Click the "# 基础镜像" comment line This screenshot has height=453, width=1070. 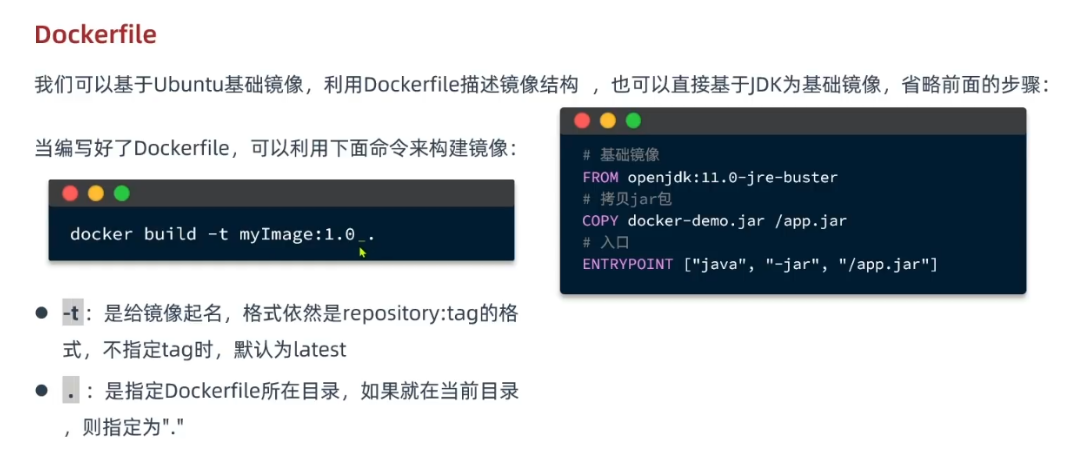click(620, 155)
